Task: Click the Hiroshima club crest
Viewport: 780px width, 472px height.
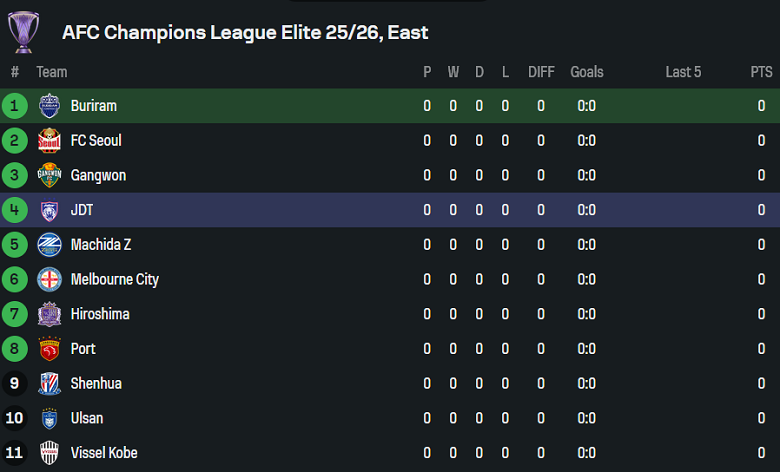Action: [49, 314]
